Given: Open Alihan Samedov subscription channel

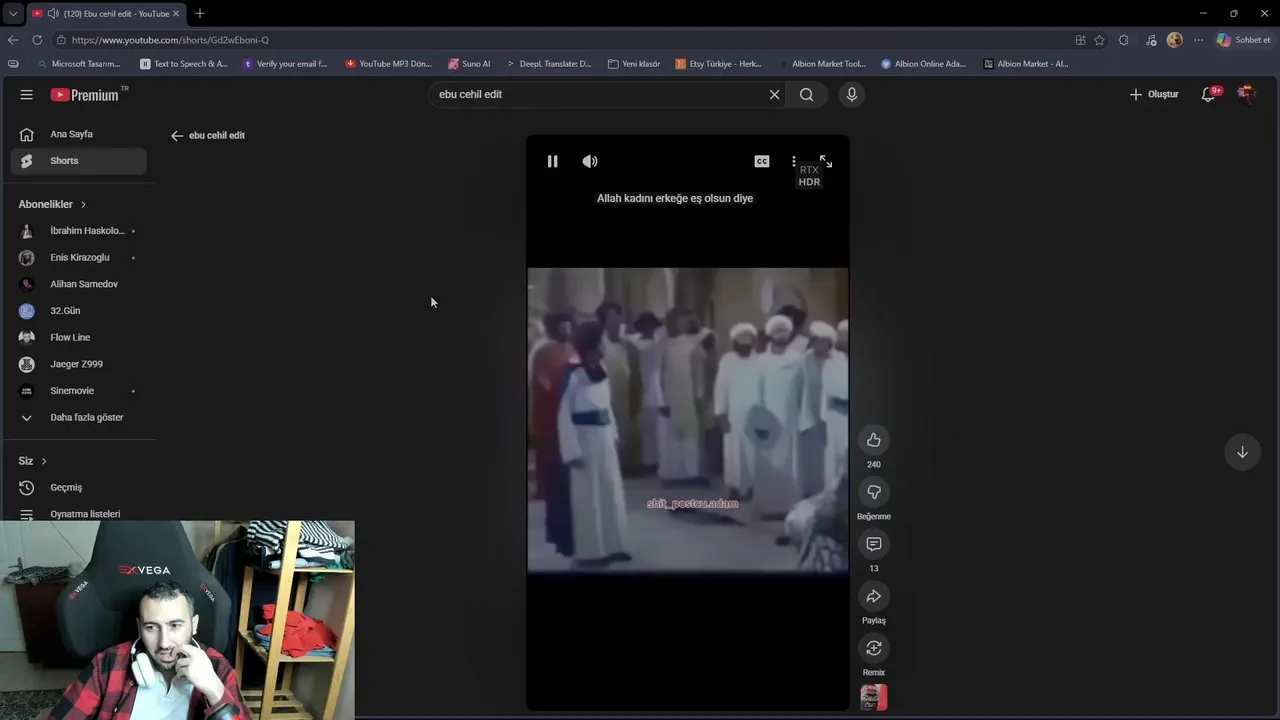Looking at the screenshot, I should (x=78, y=284).
